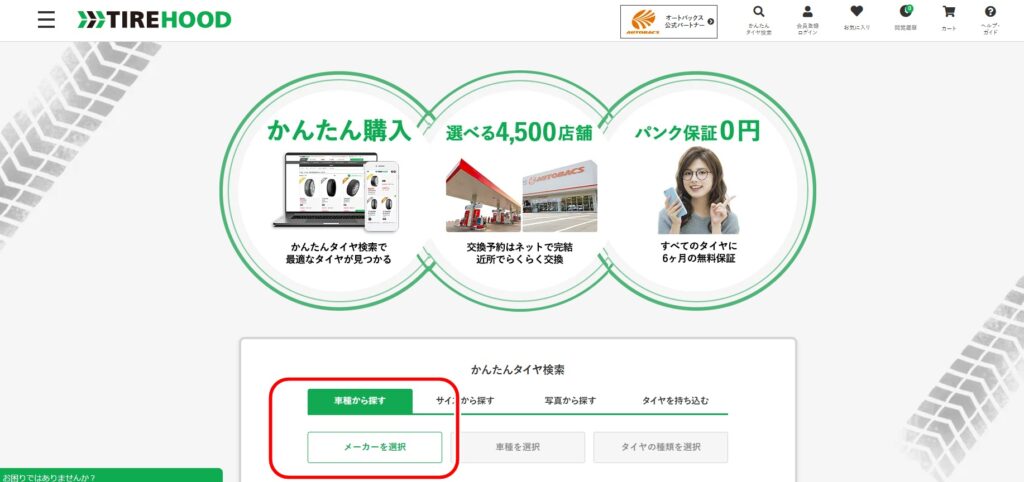The image size is (1024, 482).
Task: Click the Autobacs official partner banner
Action: pyautogui.click(x=669, y=22)
